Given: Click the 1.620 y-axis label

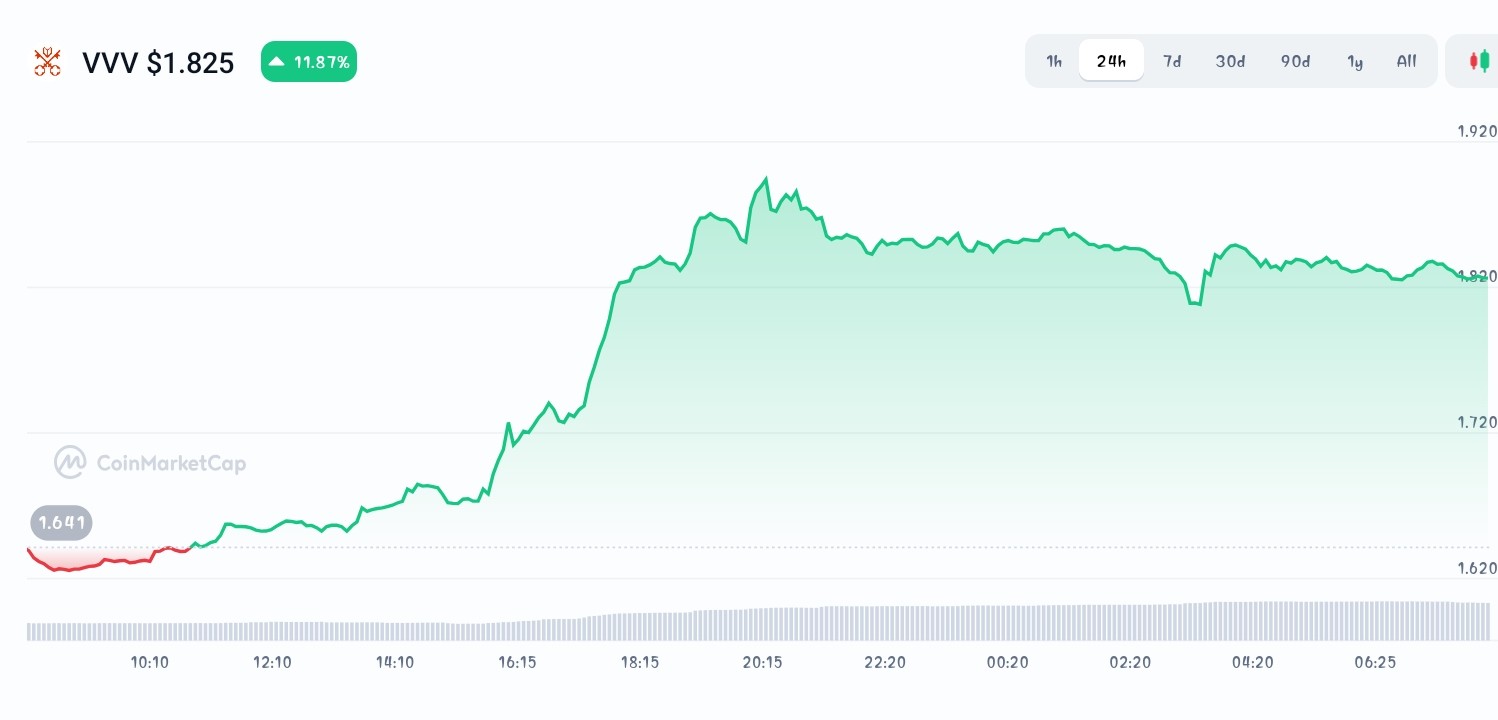Looking at the screenshot, I should (x=1476, y=567).
